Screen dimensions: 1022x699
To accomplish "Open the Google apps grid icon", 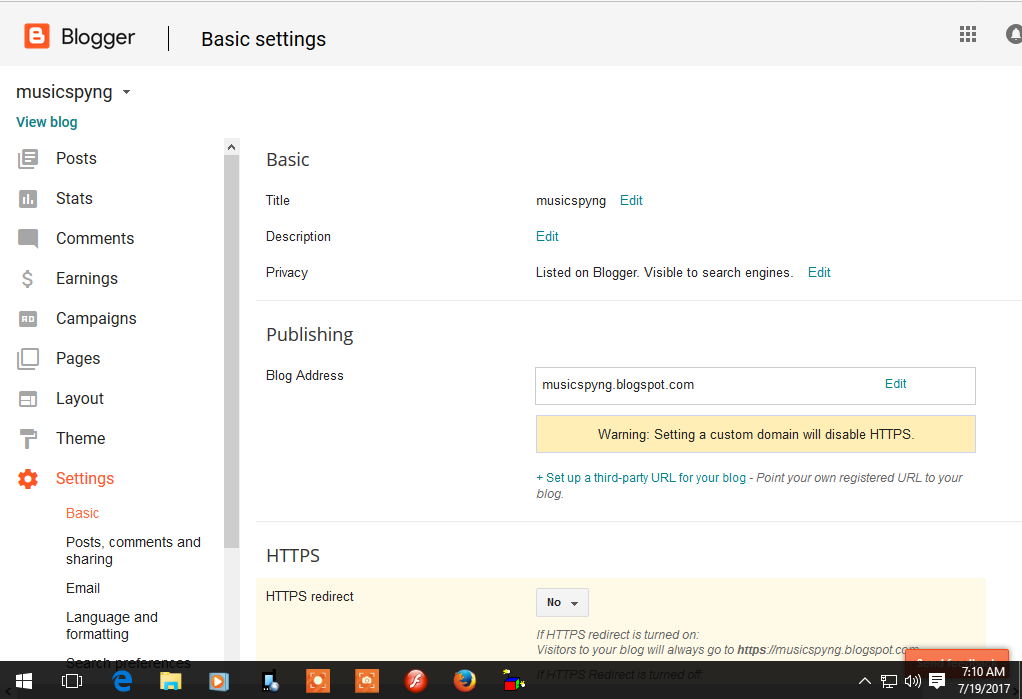I will (x=968, y=35).
